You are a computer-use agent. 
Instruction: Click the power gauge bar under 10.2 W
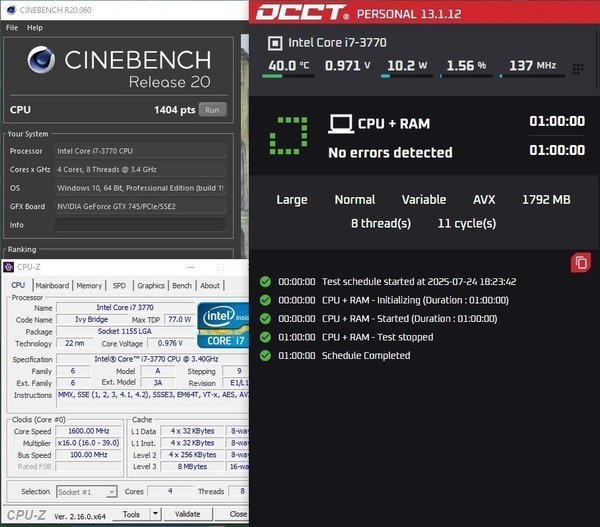pos(407,76)
